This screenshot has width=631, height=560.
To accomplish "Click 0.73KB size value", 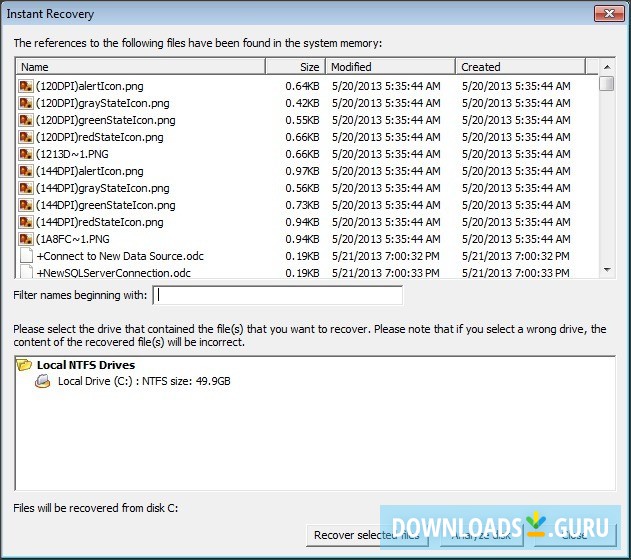I will point(302,205).
